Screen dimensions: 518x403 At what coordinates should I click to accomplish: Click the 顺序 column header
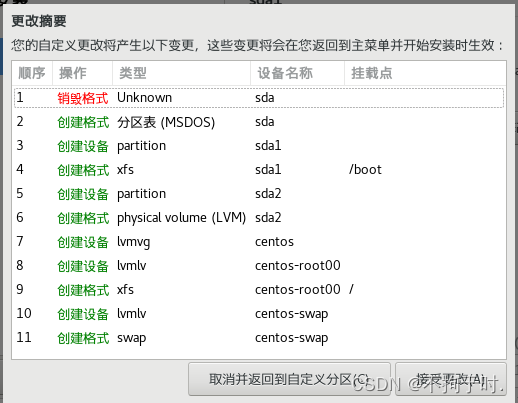pyautogui.click(x=32, y=73)
